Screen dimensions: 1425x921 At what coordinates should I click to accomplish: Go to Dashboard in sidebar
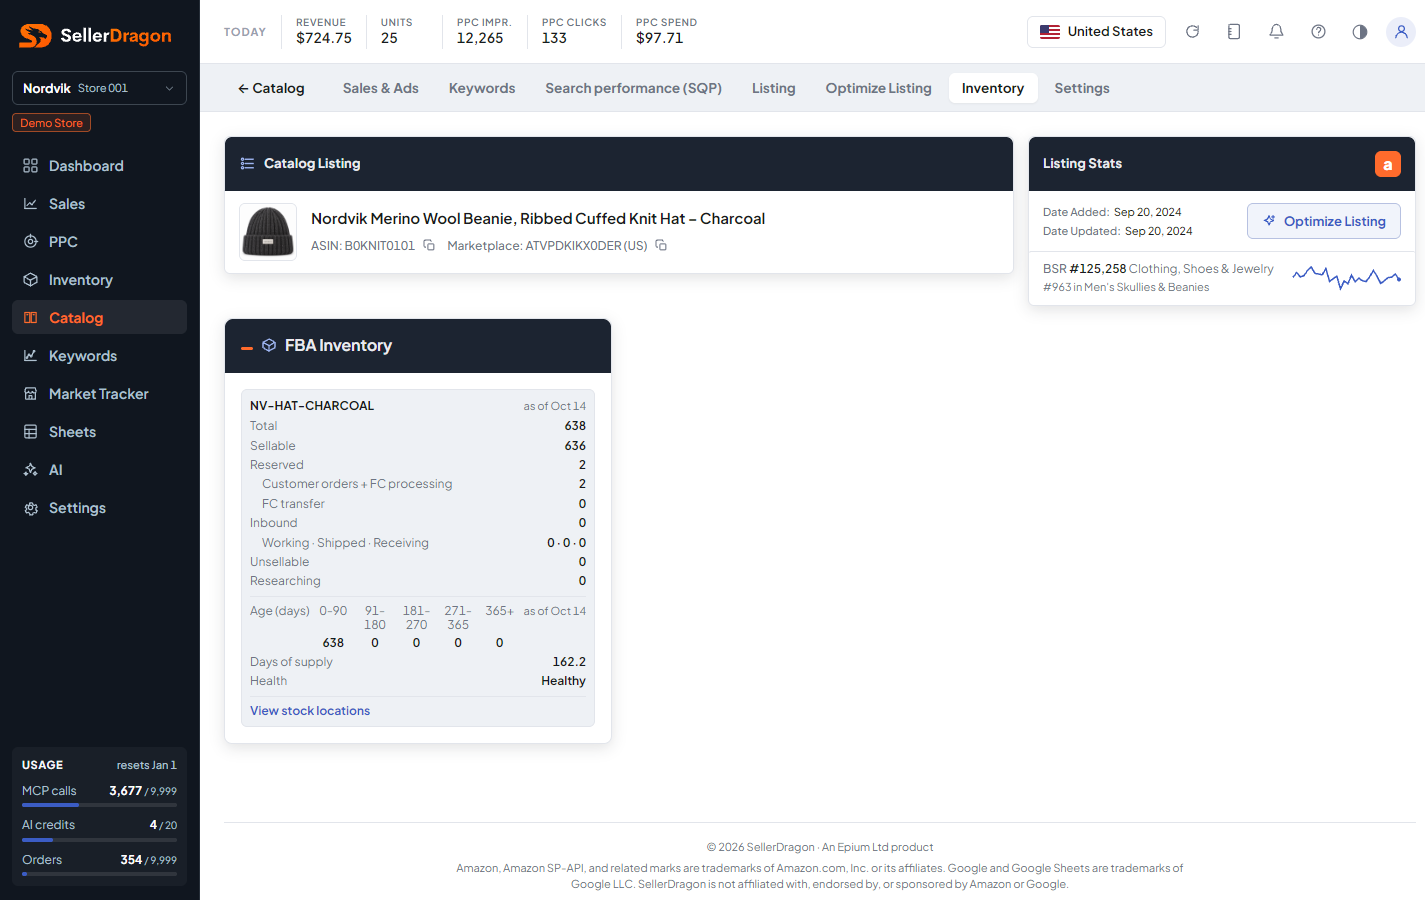(x=99, y=166)
